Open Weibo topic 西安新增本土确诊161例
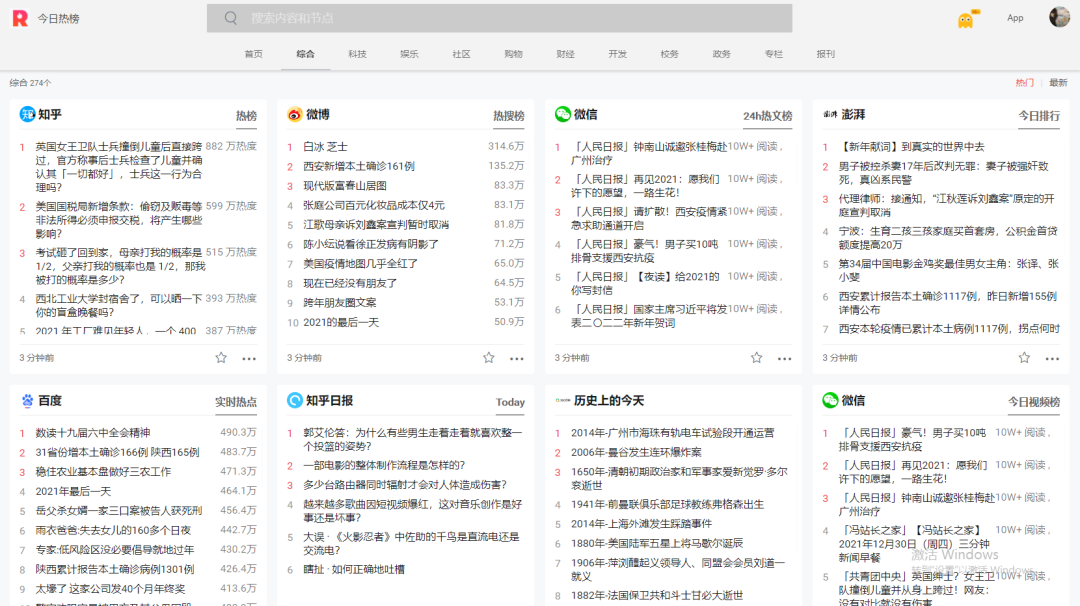 coord(359,166)
